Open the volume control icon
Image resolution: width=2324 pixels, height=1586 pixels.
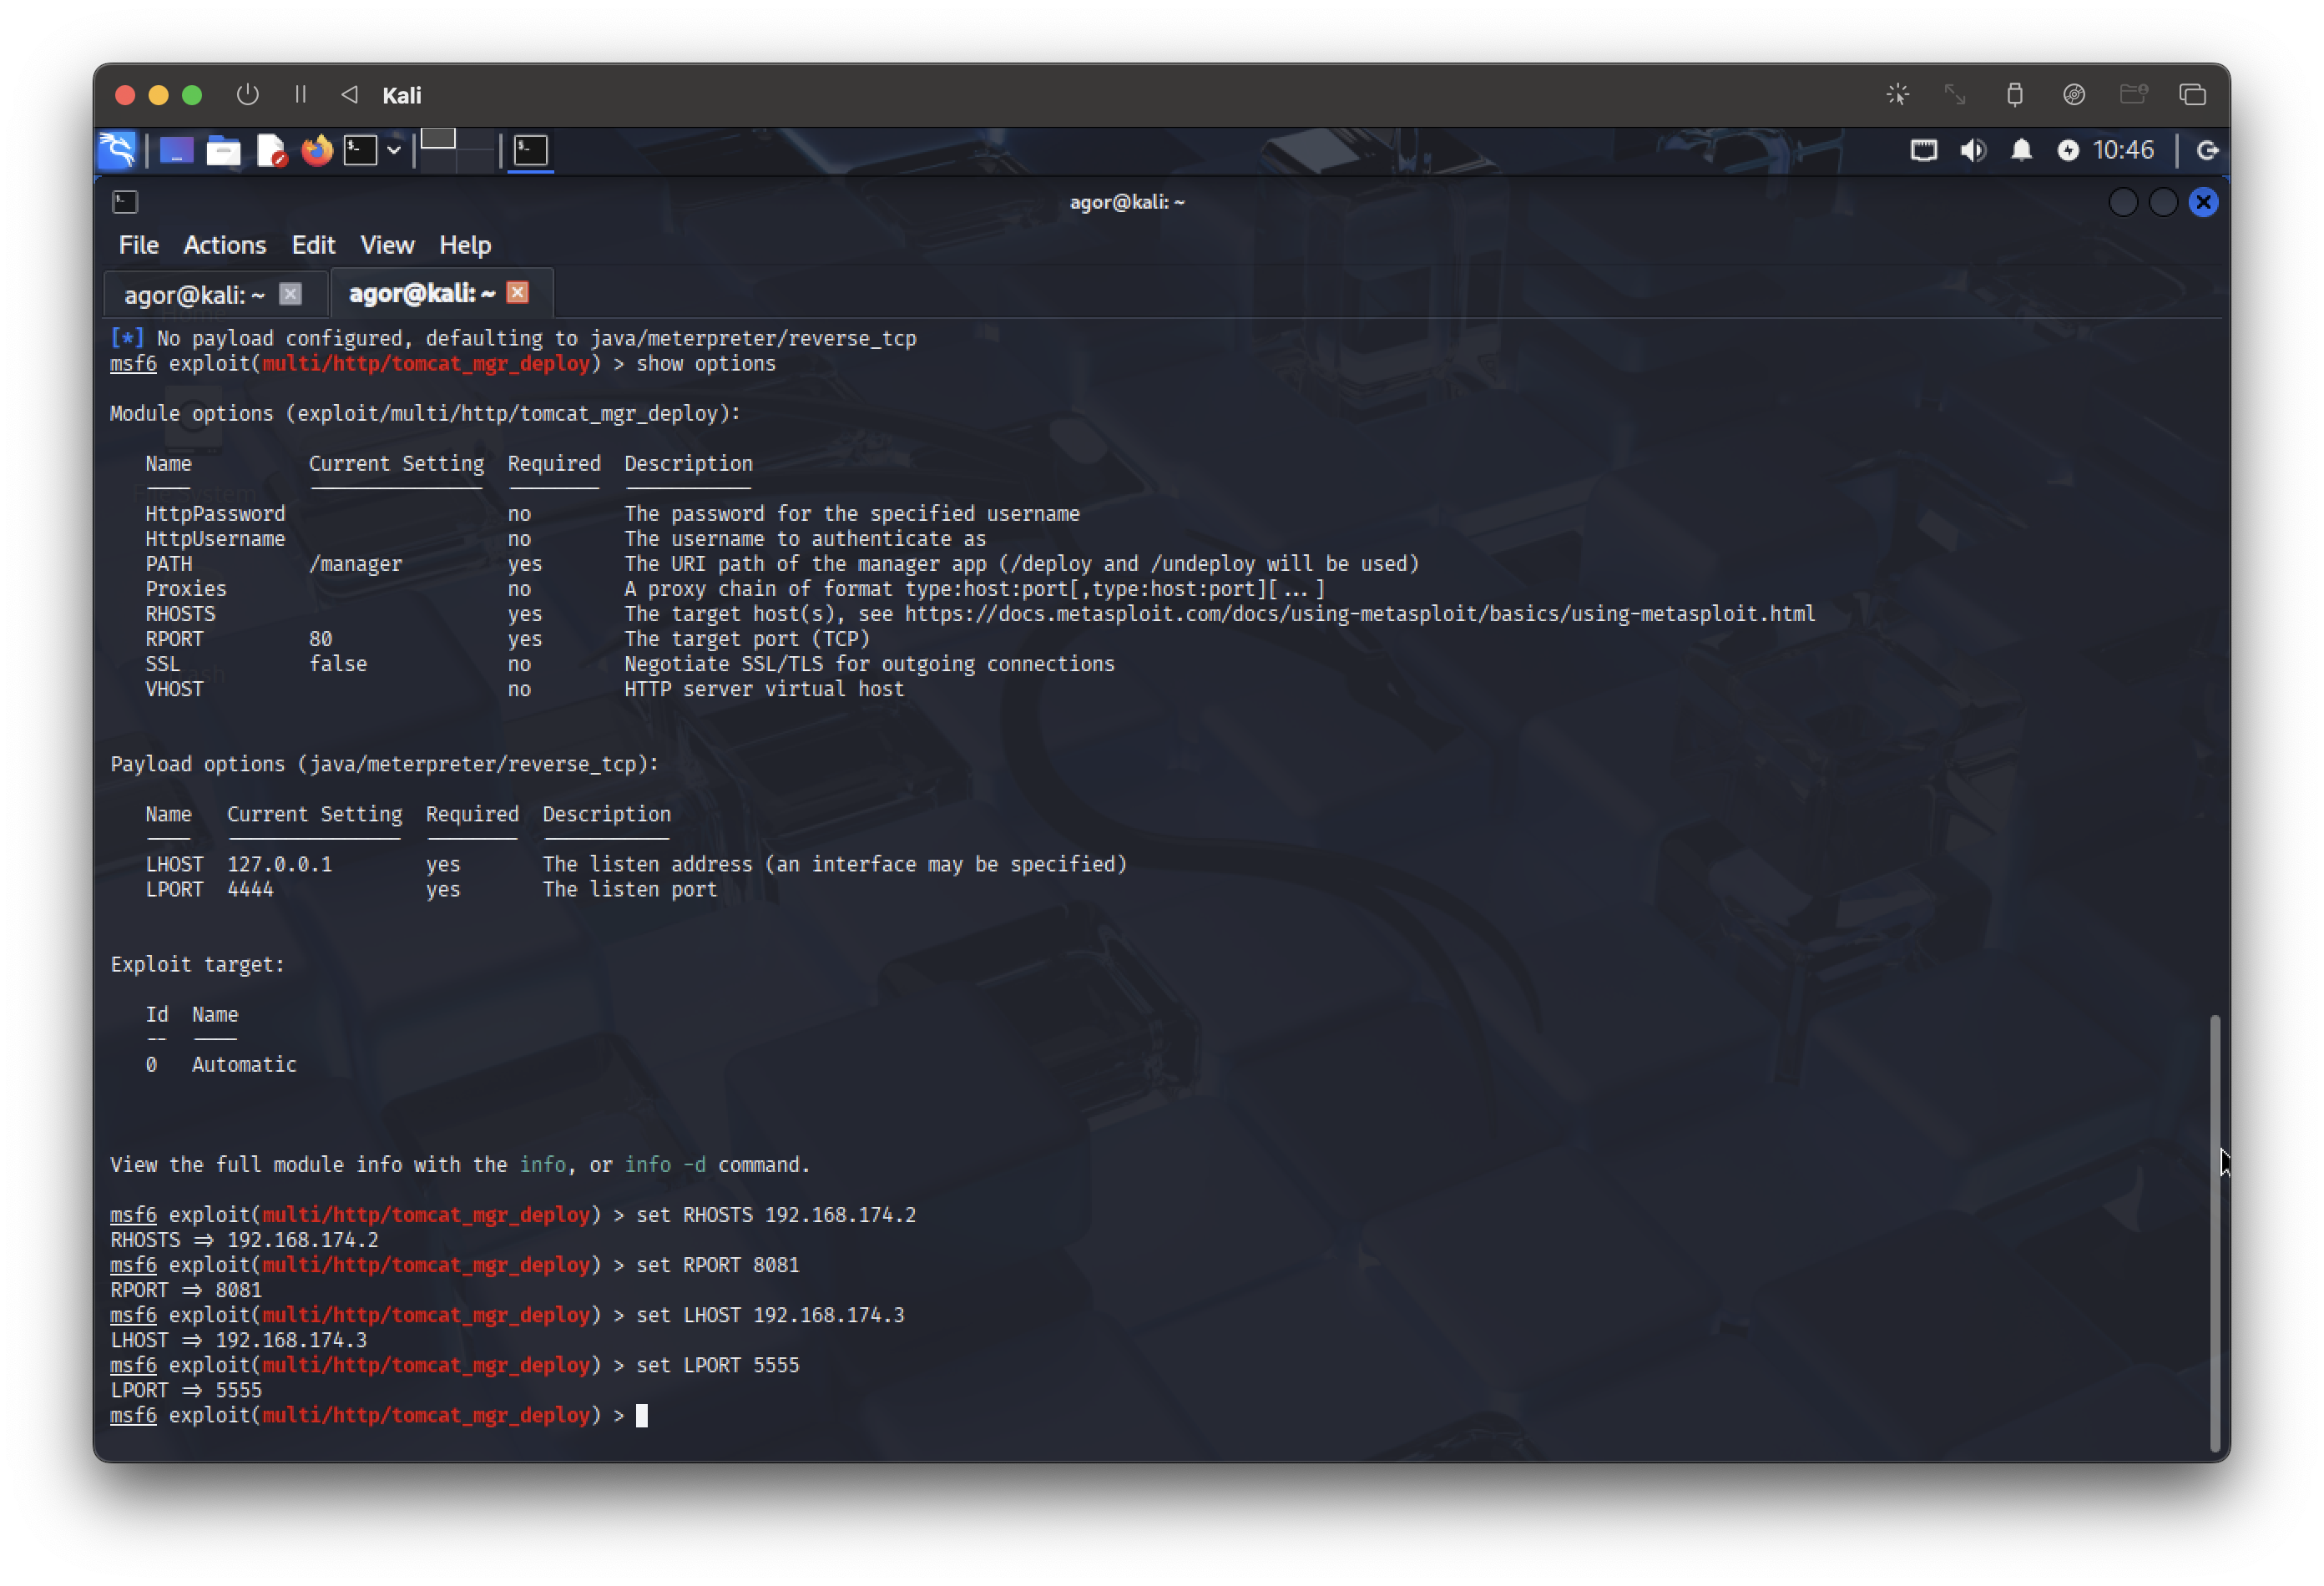pos(1972,150)
